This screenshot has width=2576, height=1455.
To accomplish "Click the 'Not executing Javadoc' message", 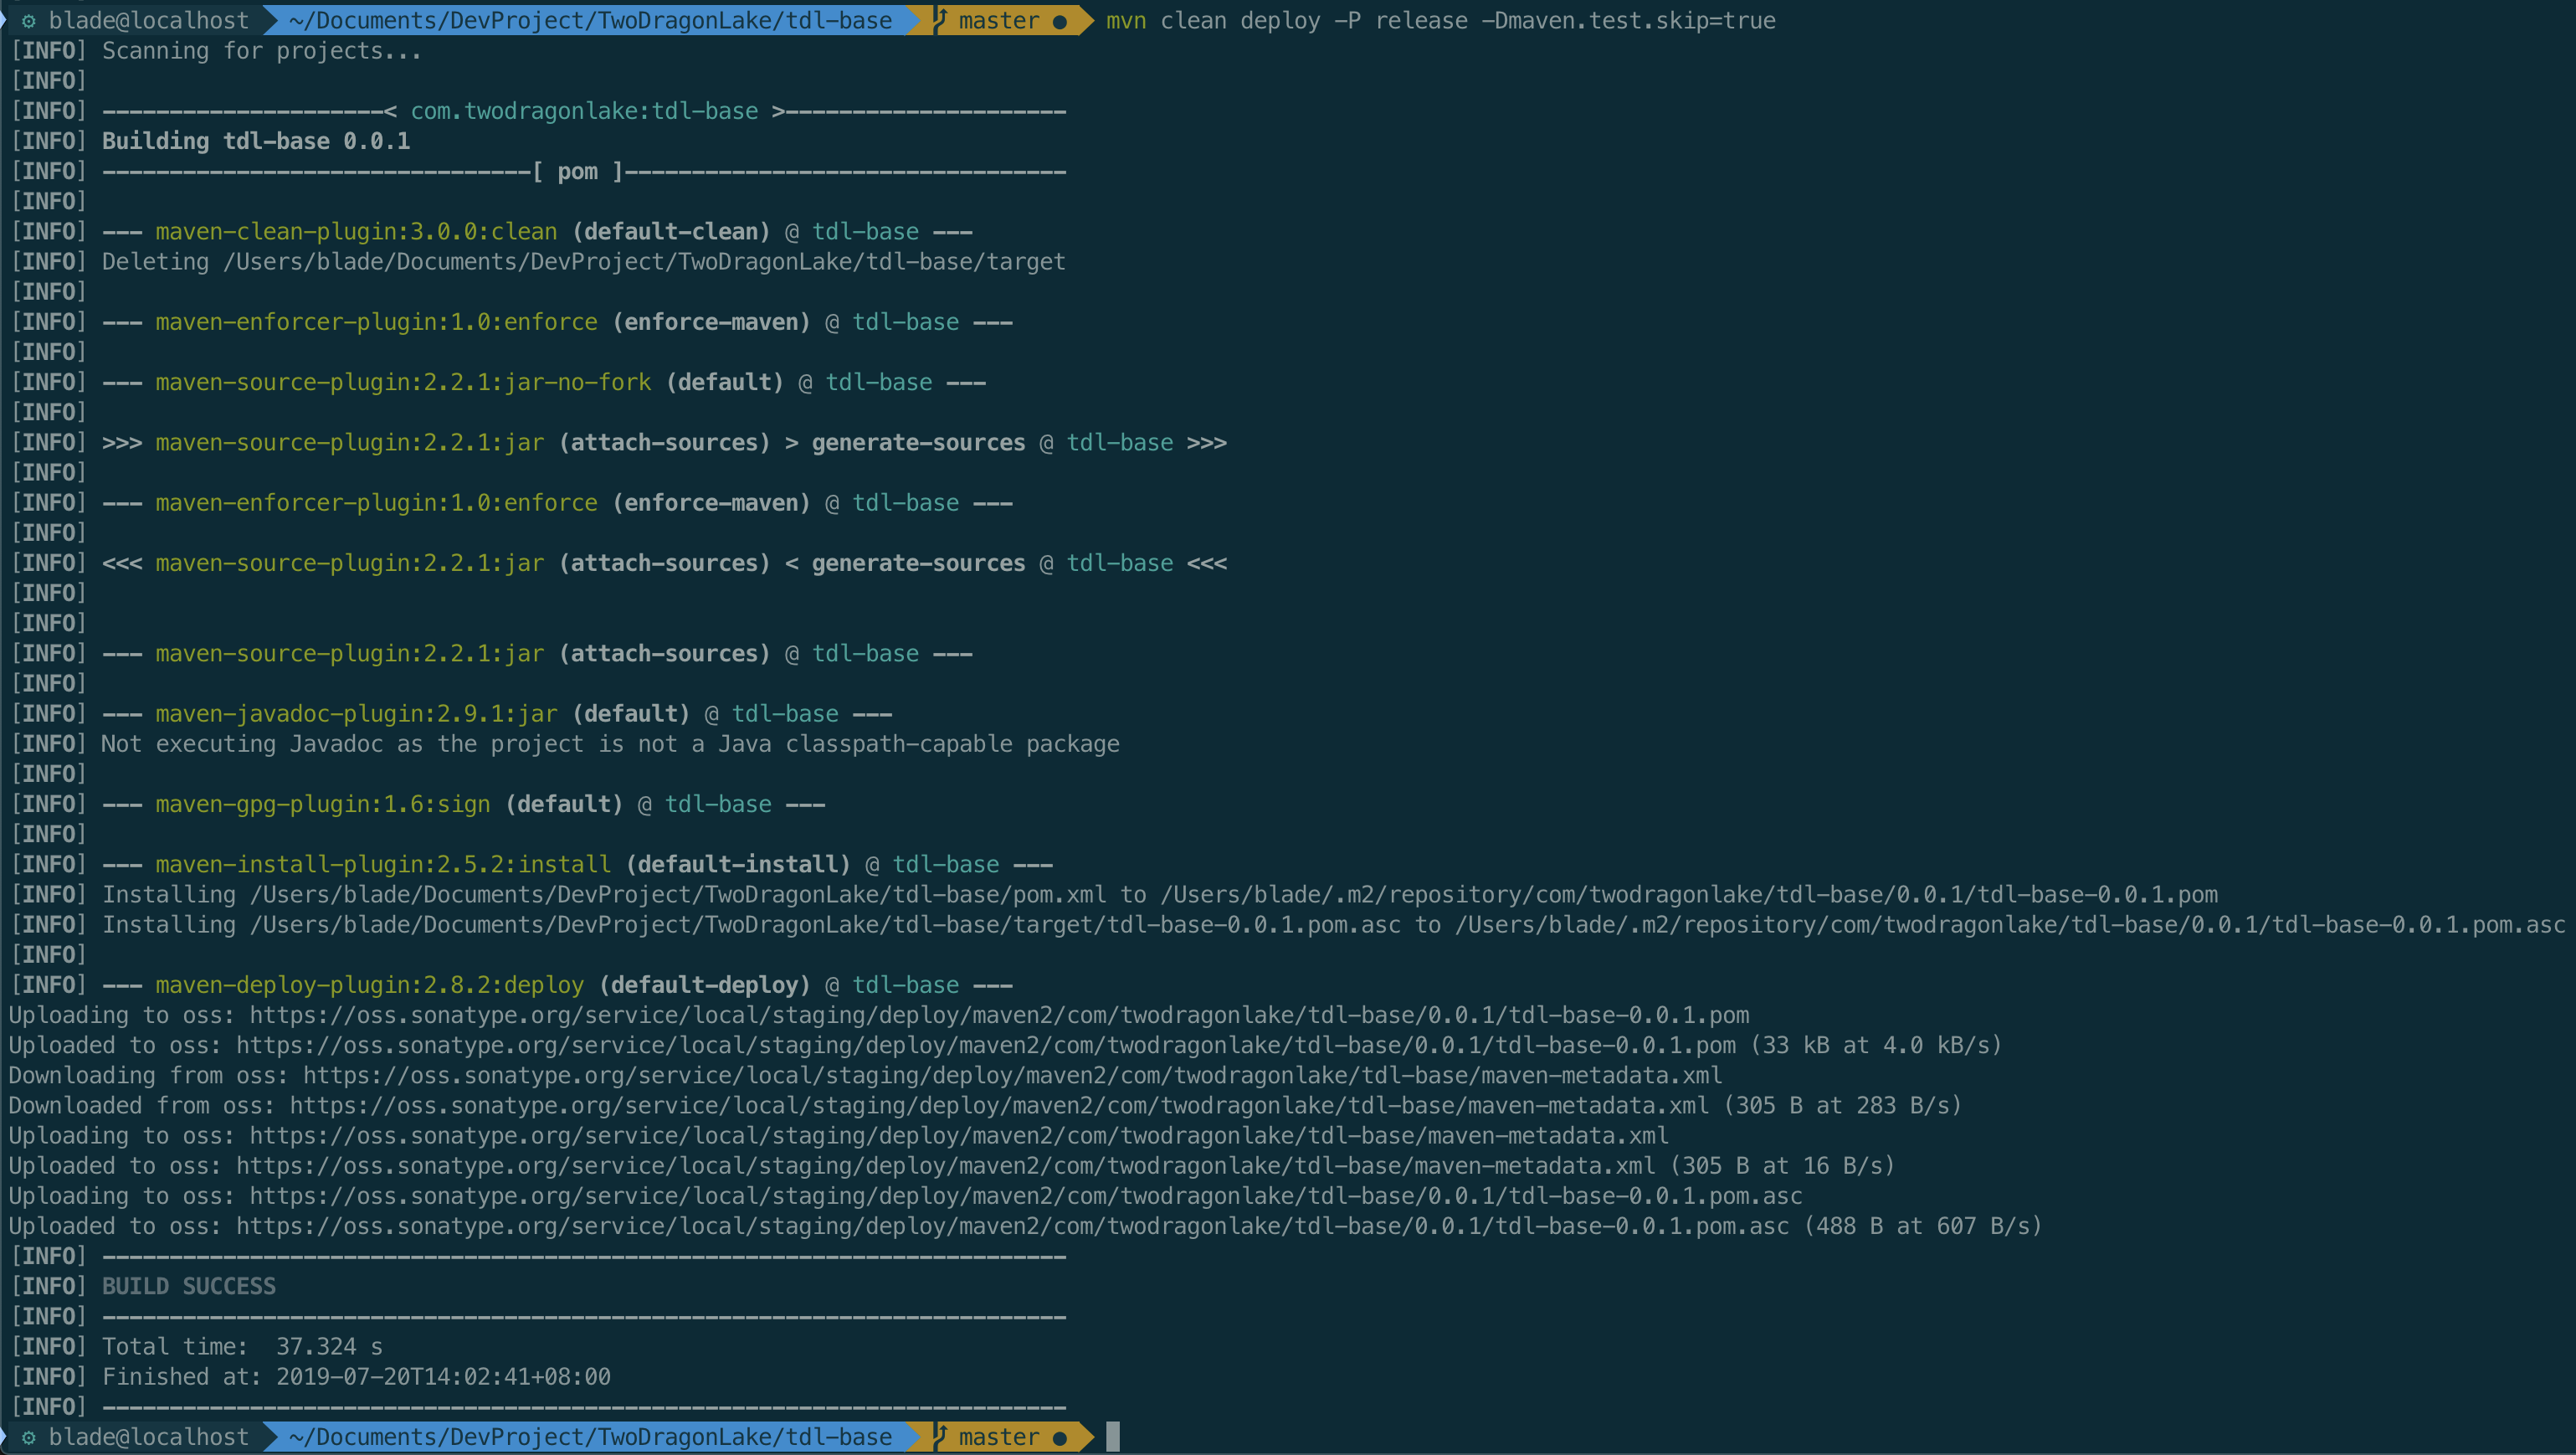I will point(610,744).
